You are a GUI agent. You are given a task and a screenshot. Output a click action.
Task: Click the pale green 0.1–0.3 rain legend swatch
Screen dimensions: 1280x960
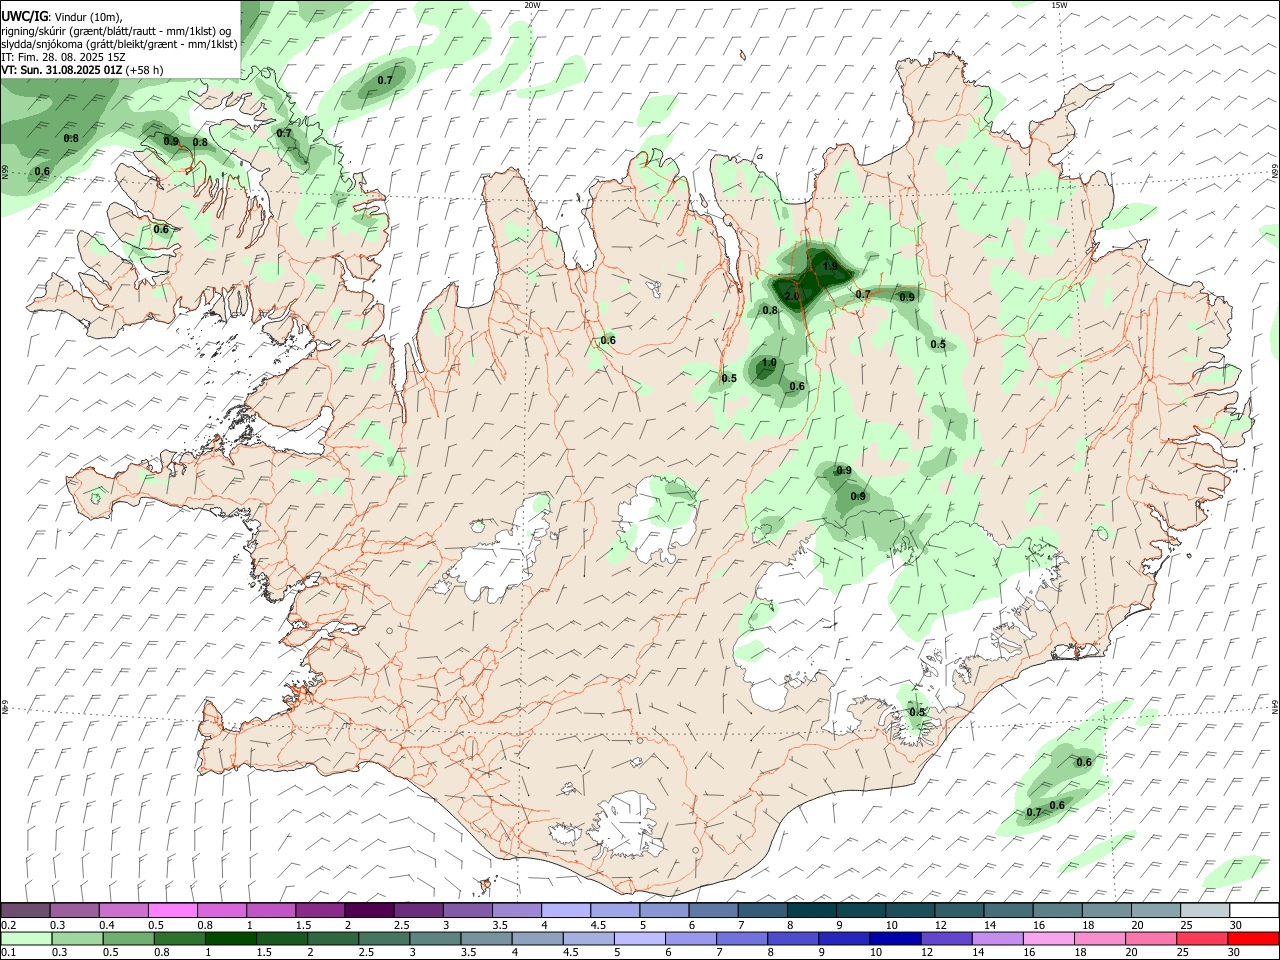click(27, 938)
